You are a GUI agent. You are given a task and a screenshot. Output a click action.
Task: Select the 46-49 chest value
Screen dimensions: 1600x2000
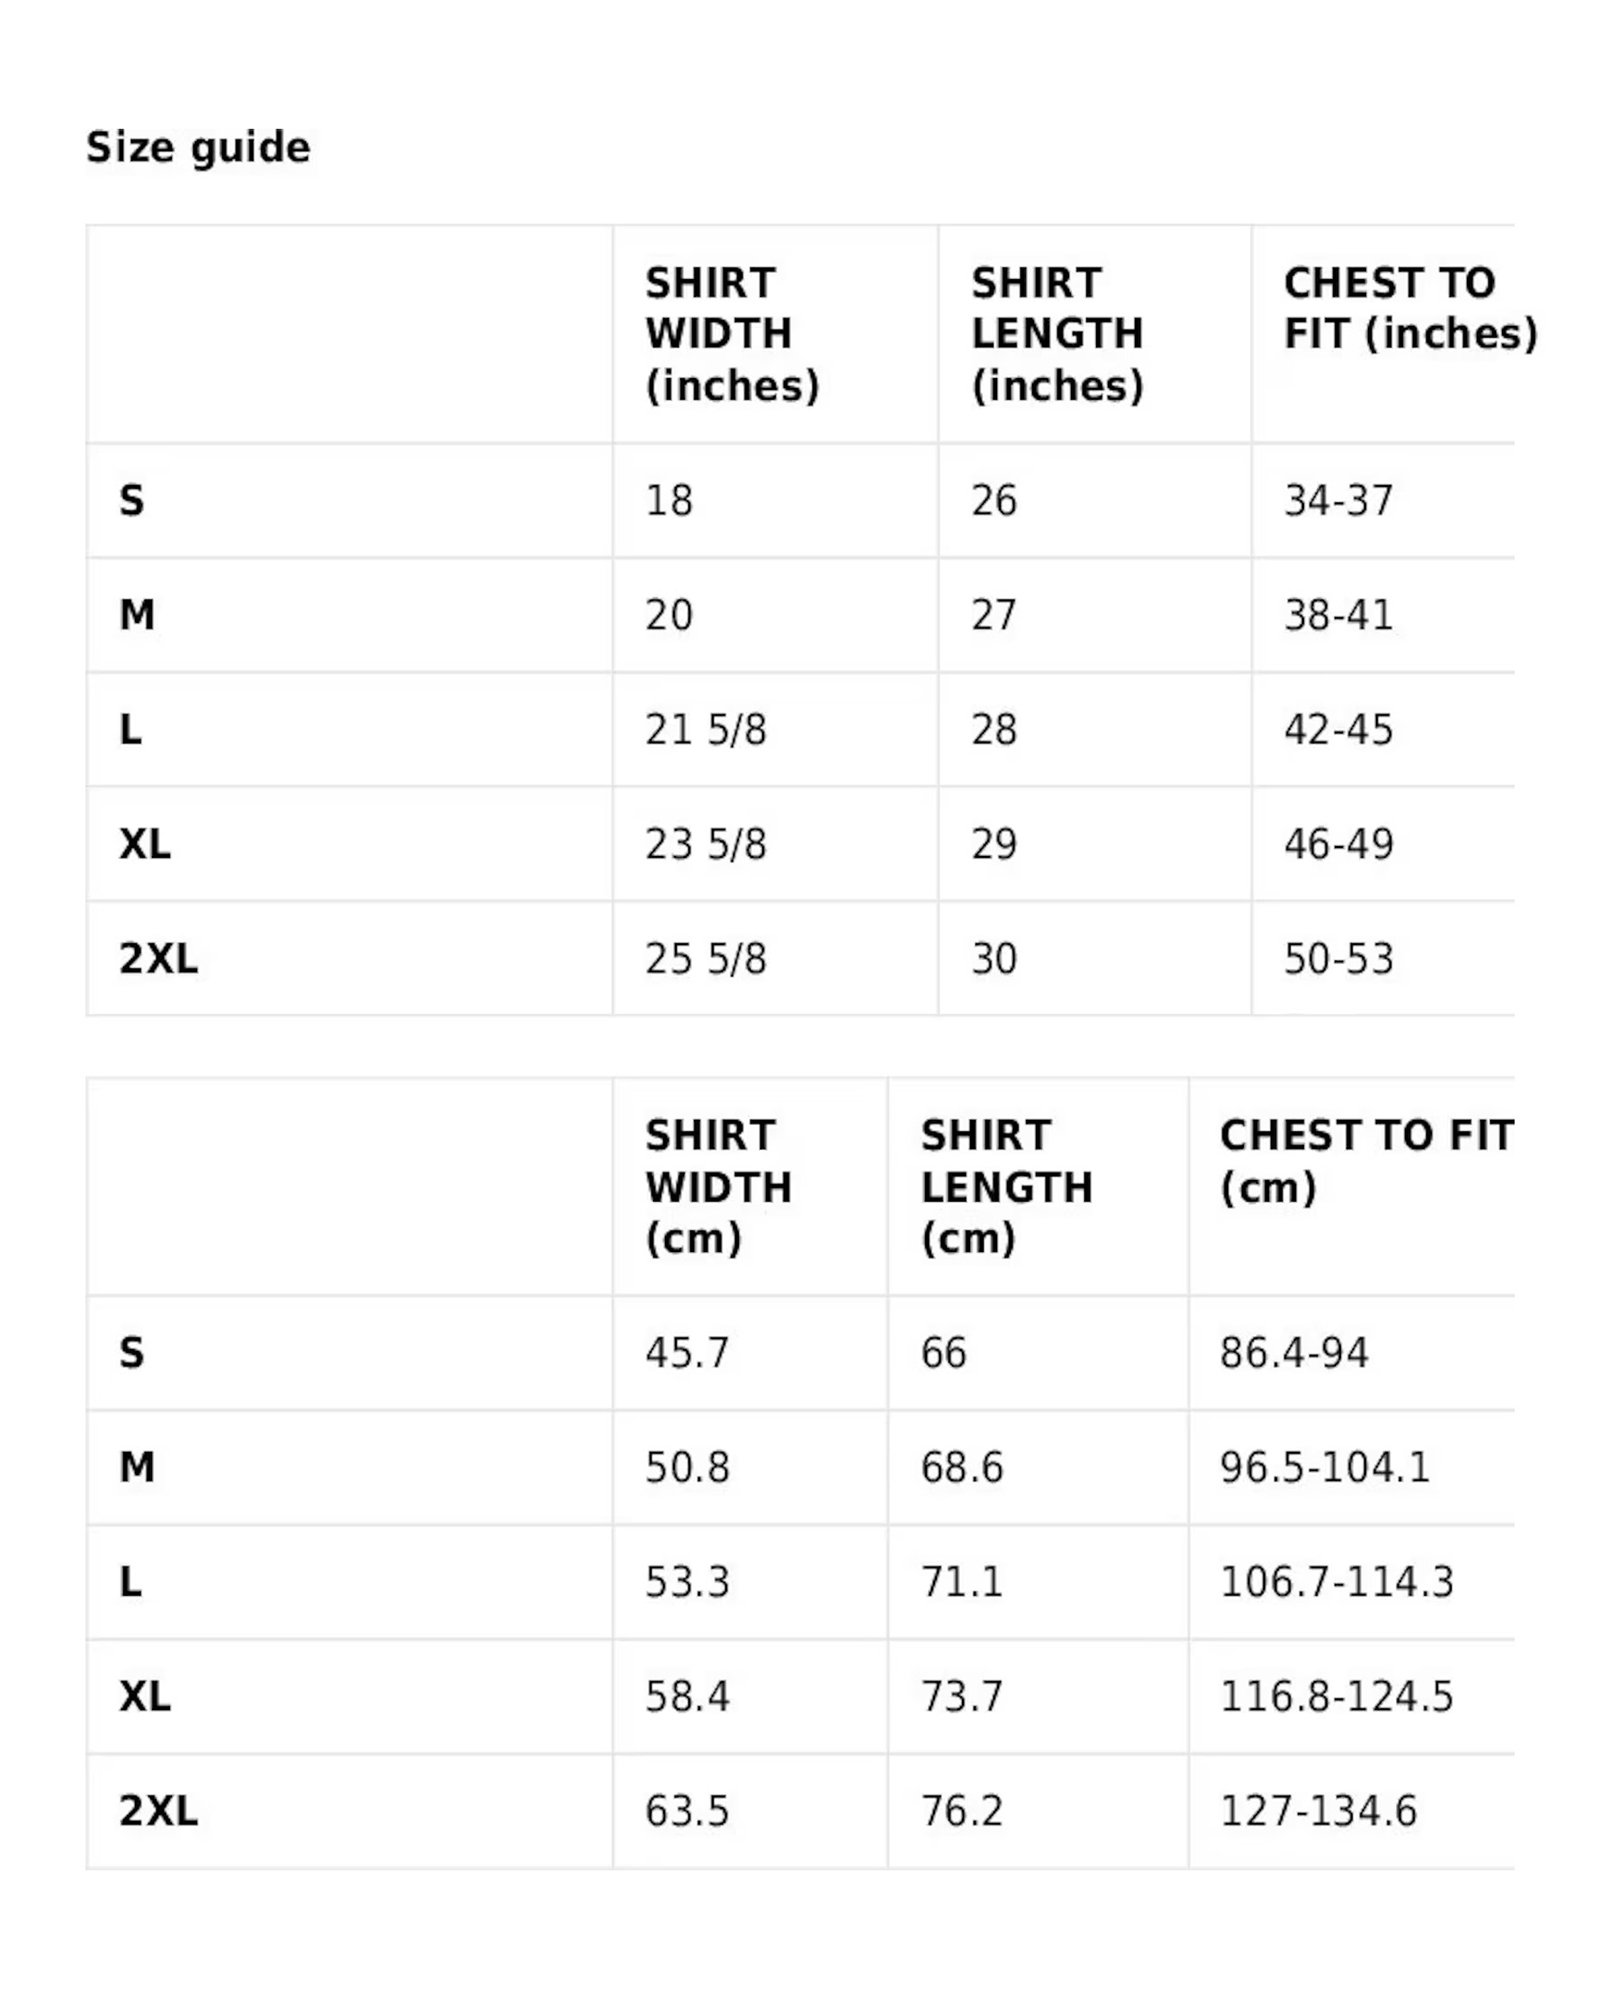pos(1338,845)
